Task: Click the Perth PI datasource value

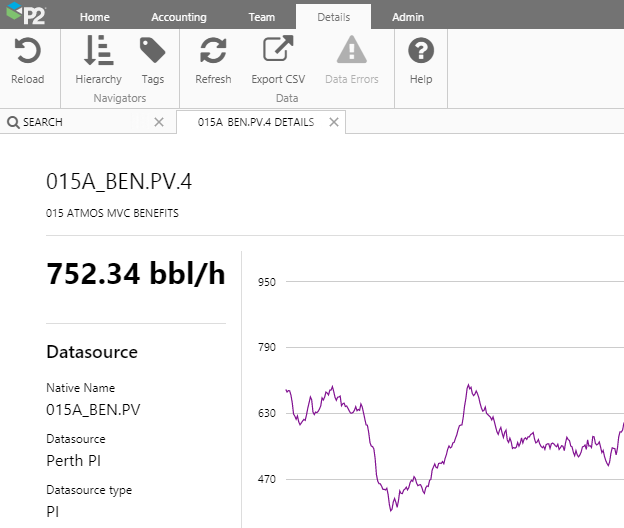Action: pos(73,461)
